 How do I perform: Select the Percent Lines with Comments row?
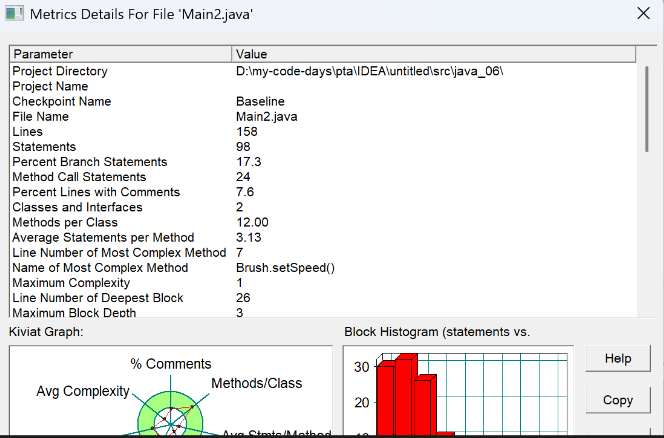click(323, 192)
